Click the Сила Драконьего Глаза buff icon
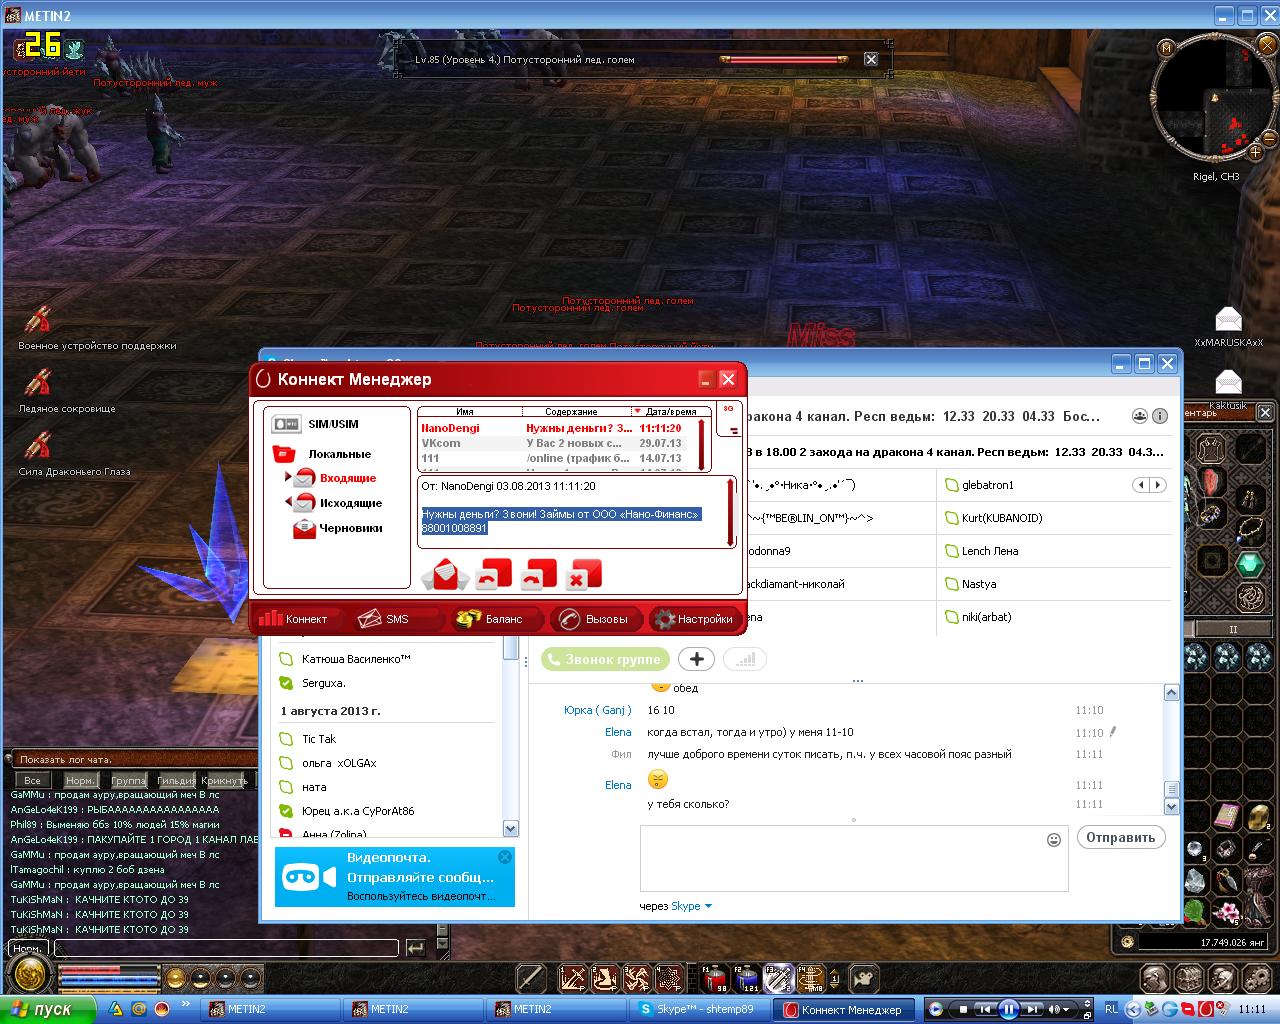This screenshot has height=1024, width=1280. (x=38, y=446)
